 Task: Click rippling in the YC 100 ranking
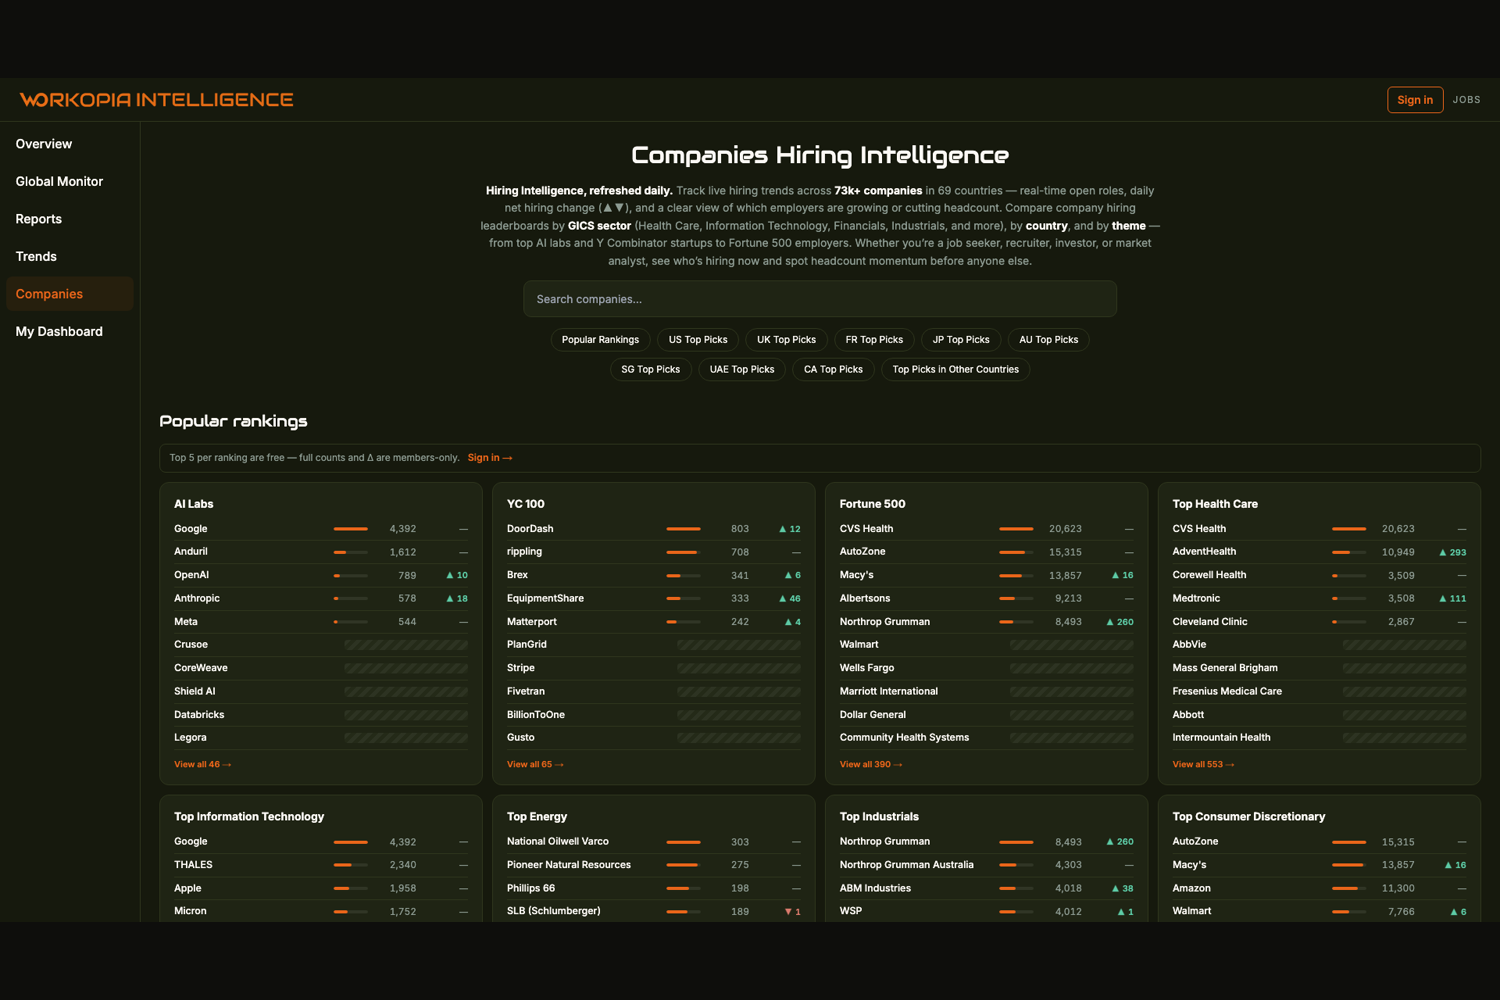pyautogui.click(x=654, y=552)
